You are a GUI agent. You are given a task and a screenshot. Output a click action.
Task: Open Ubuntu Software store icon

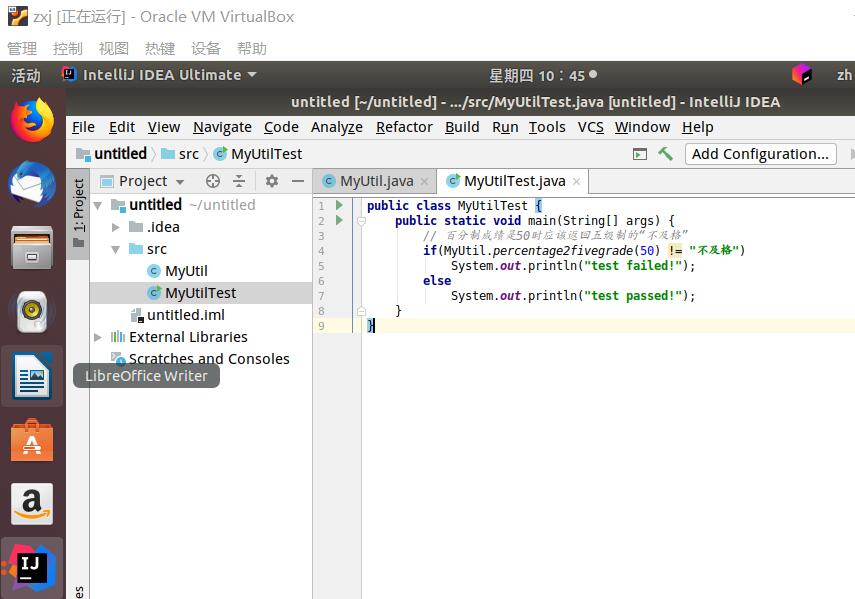point(32,440)
